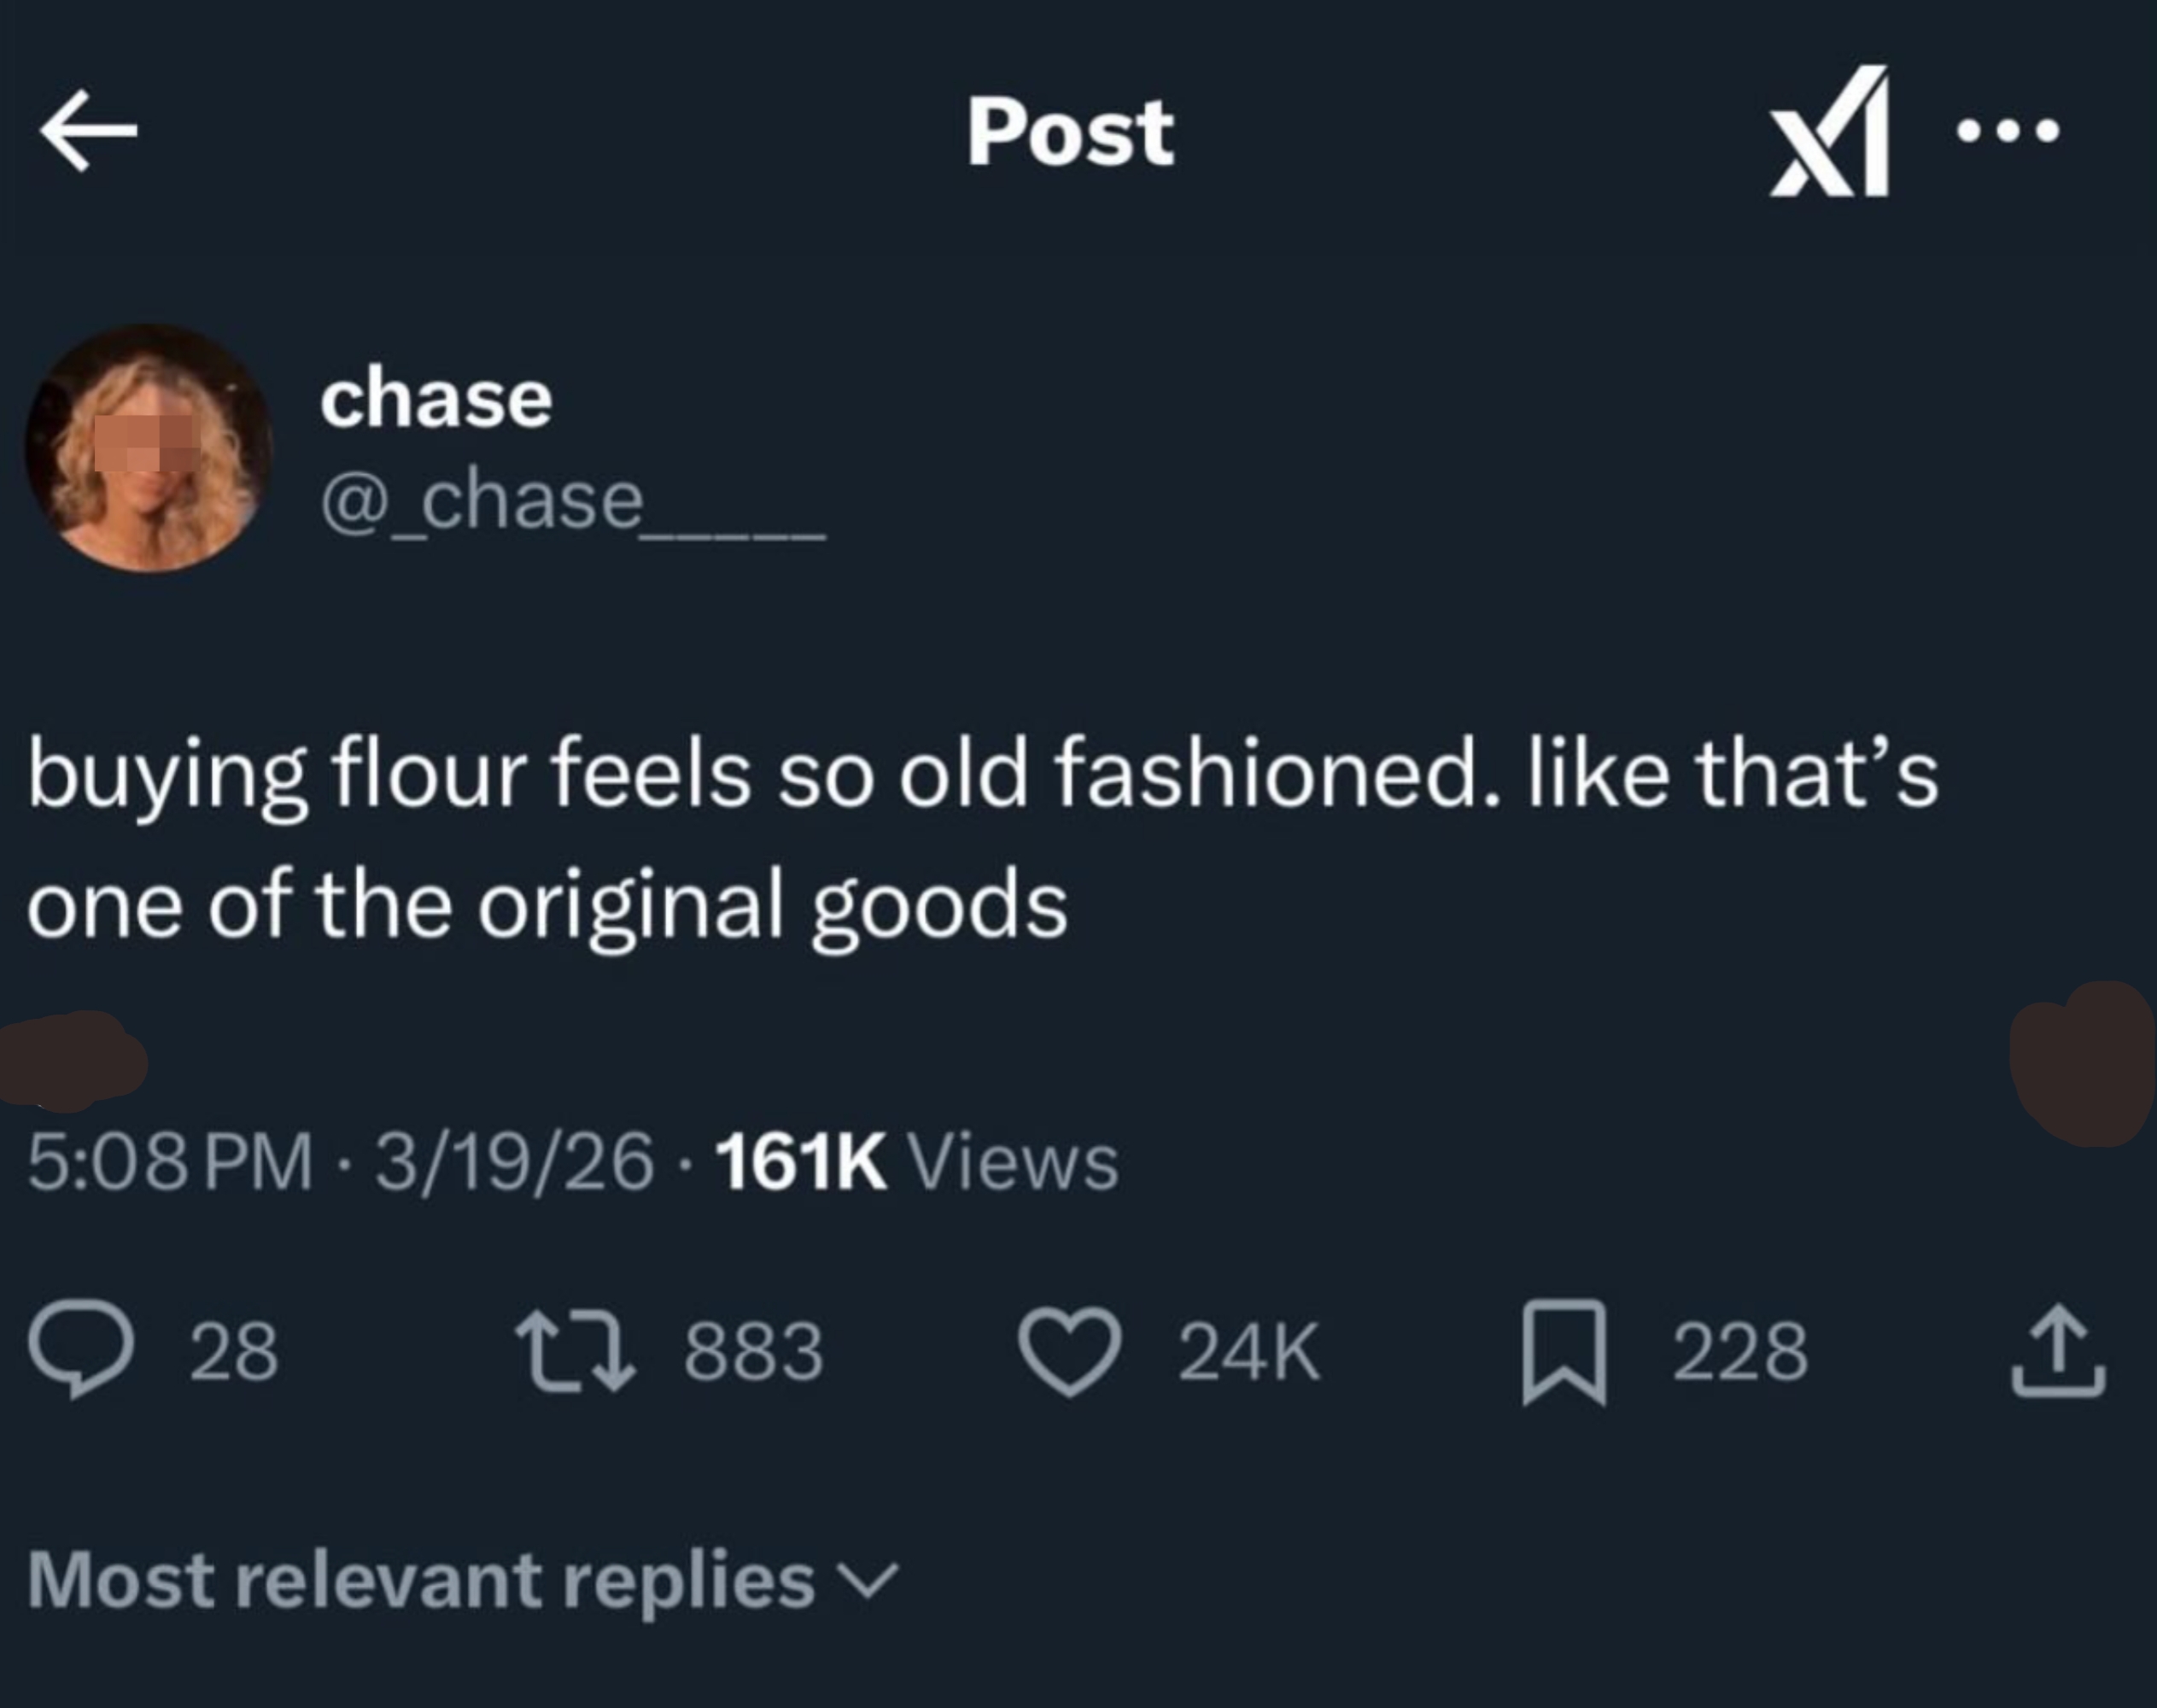Tap the reply speech bubble icon
Screen dimensions: 2157x1708
click(x=82, y=1351)
